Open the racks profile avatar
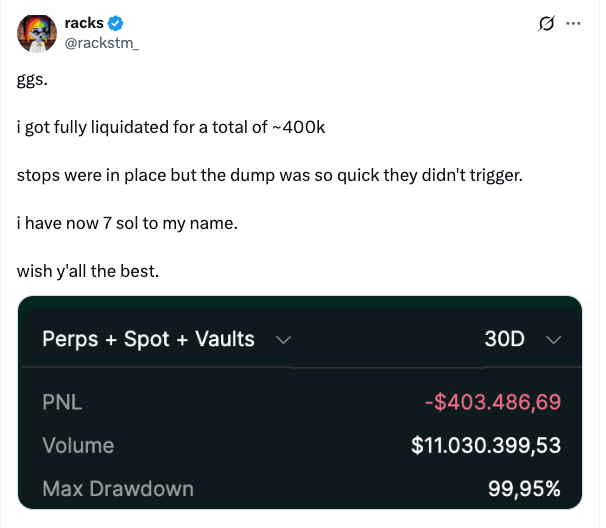The image size is (606, 528). point(35,34)
